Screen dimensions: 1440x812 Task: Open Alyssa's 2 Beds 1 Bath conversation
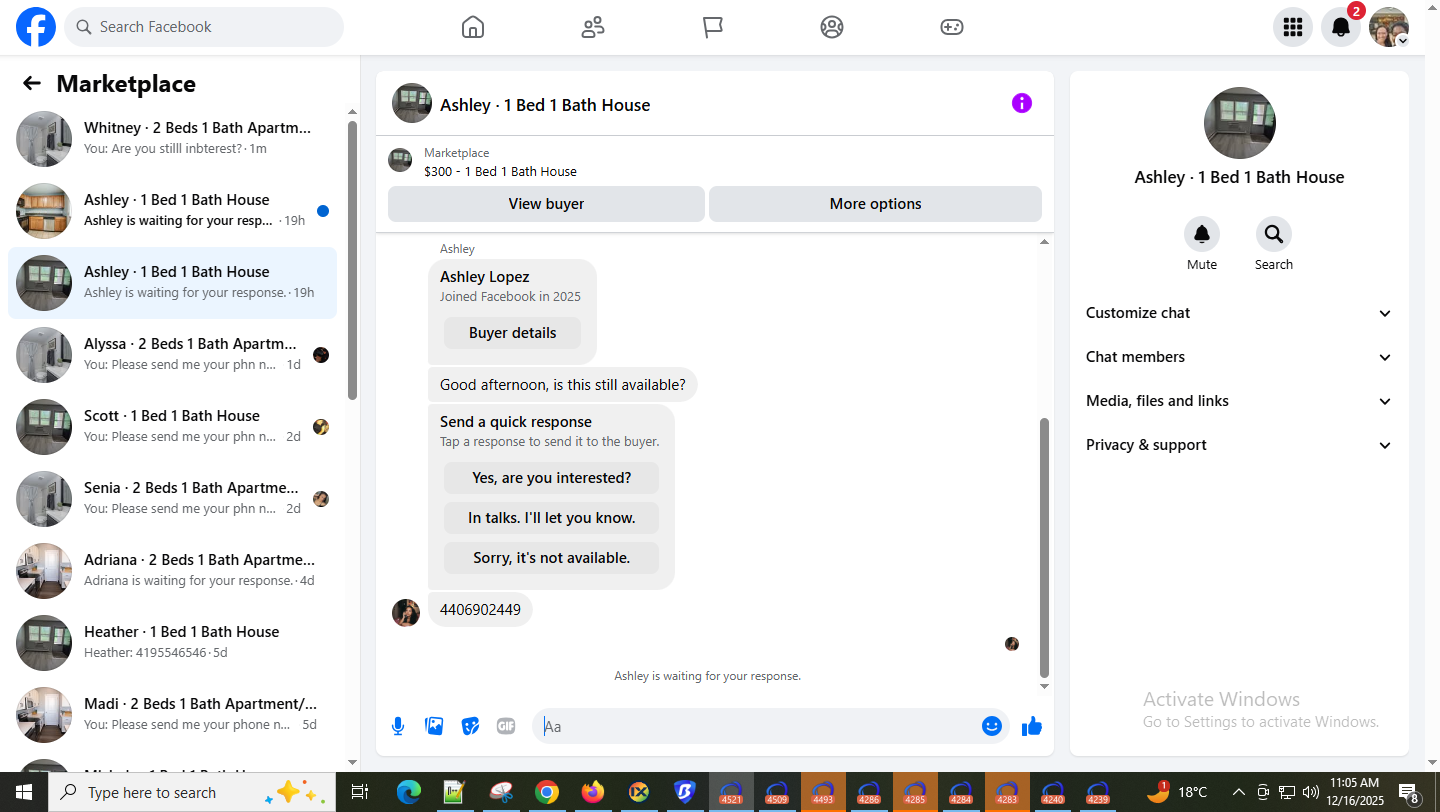tap(172, 355)
